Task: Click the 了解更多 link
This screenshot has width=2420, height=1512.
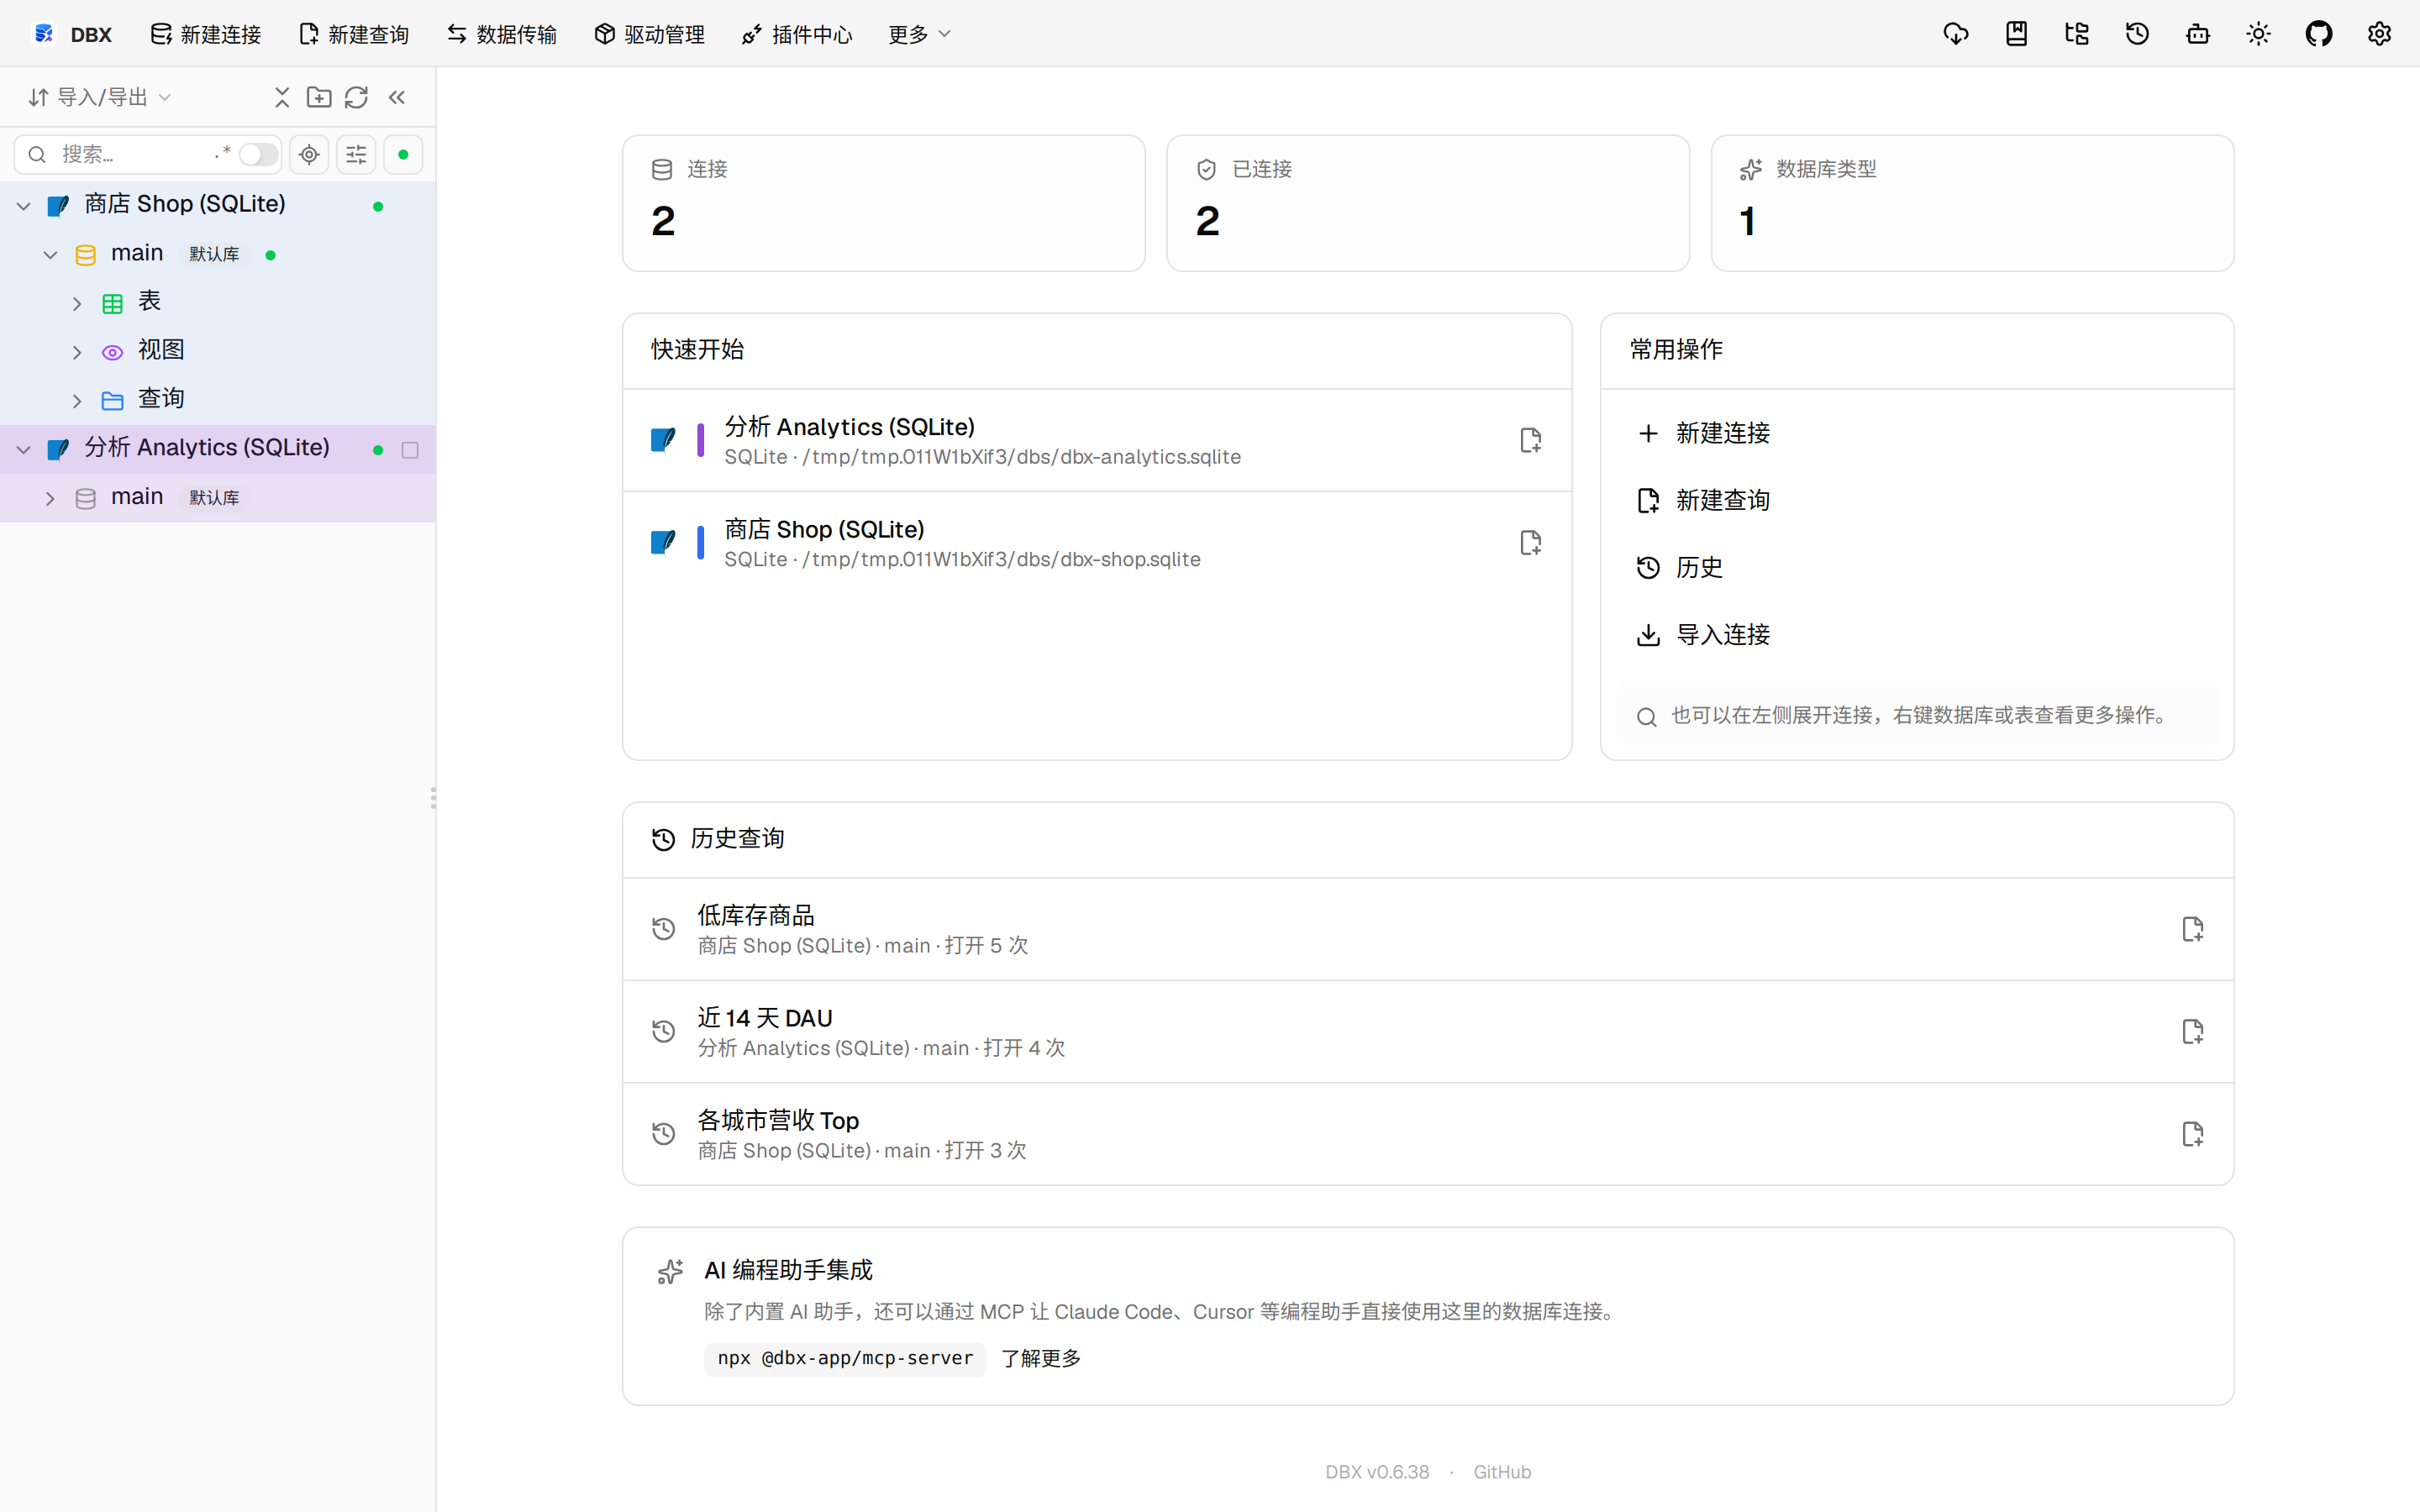Action: tap(1041, 1358)
